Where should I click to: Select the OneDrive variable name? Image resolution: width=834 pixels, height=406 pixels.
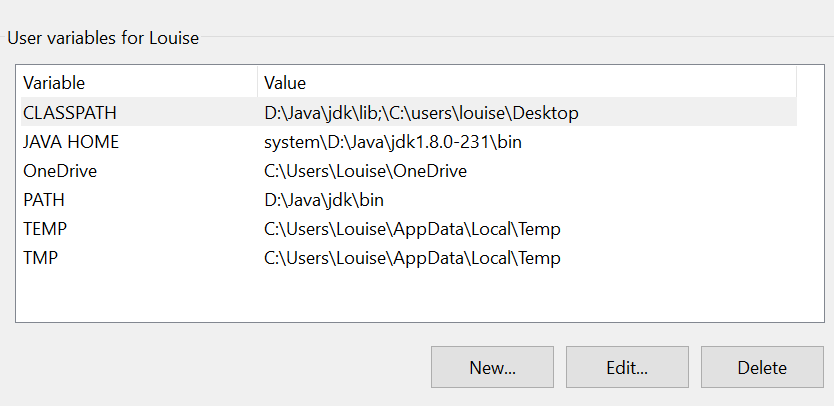point(60,171)
